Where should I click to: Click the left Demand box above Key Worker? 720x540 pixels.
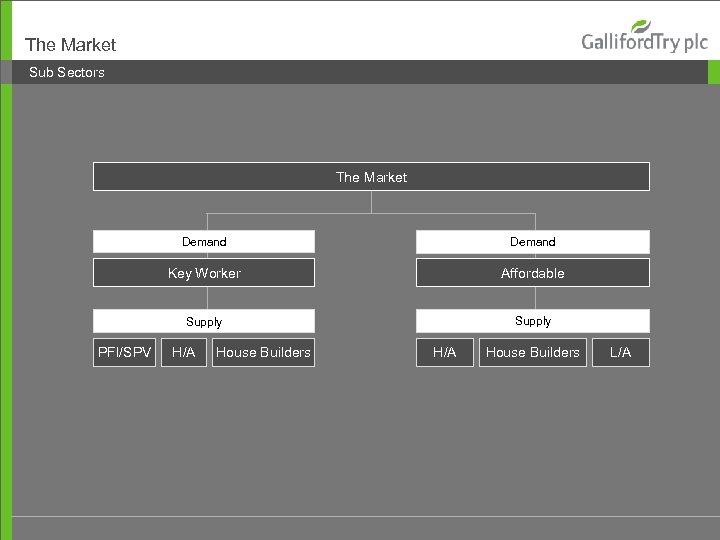(204, 242)
